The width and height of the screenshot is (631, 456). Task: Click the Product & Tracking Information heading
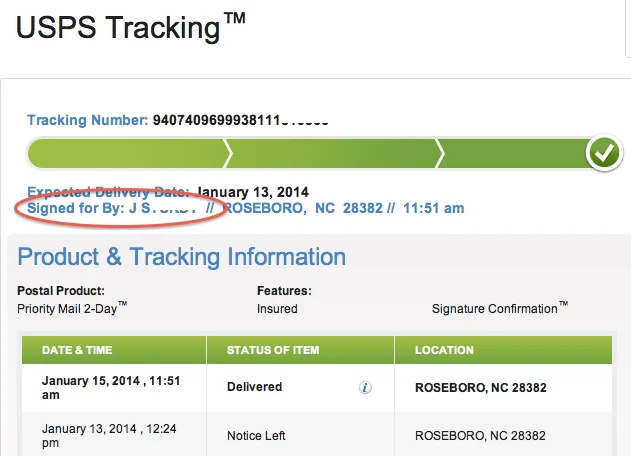coord(181,257)
